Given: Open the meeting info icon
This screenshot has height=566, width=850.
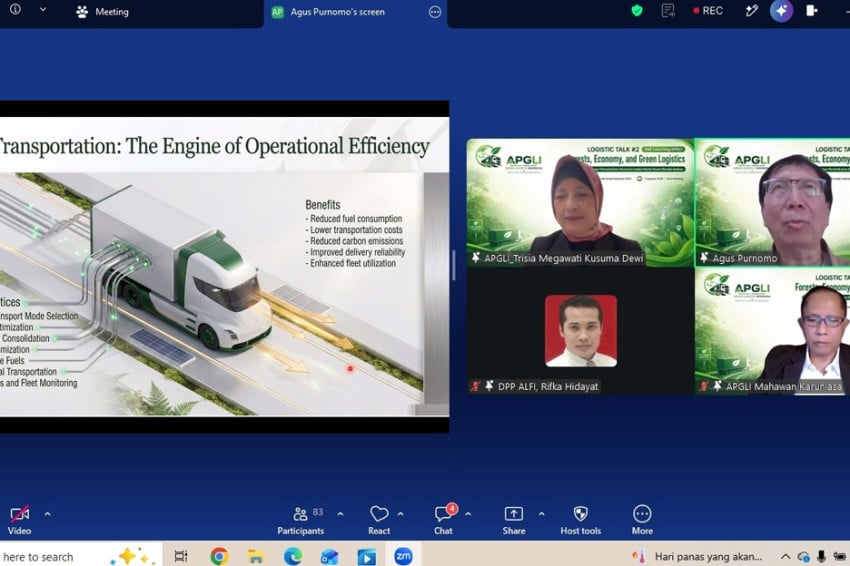Looking at the screenshot, I should tap(15, 9).
